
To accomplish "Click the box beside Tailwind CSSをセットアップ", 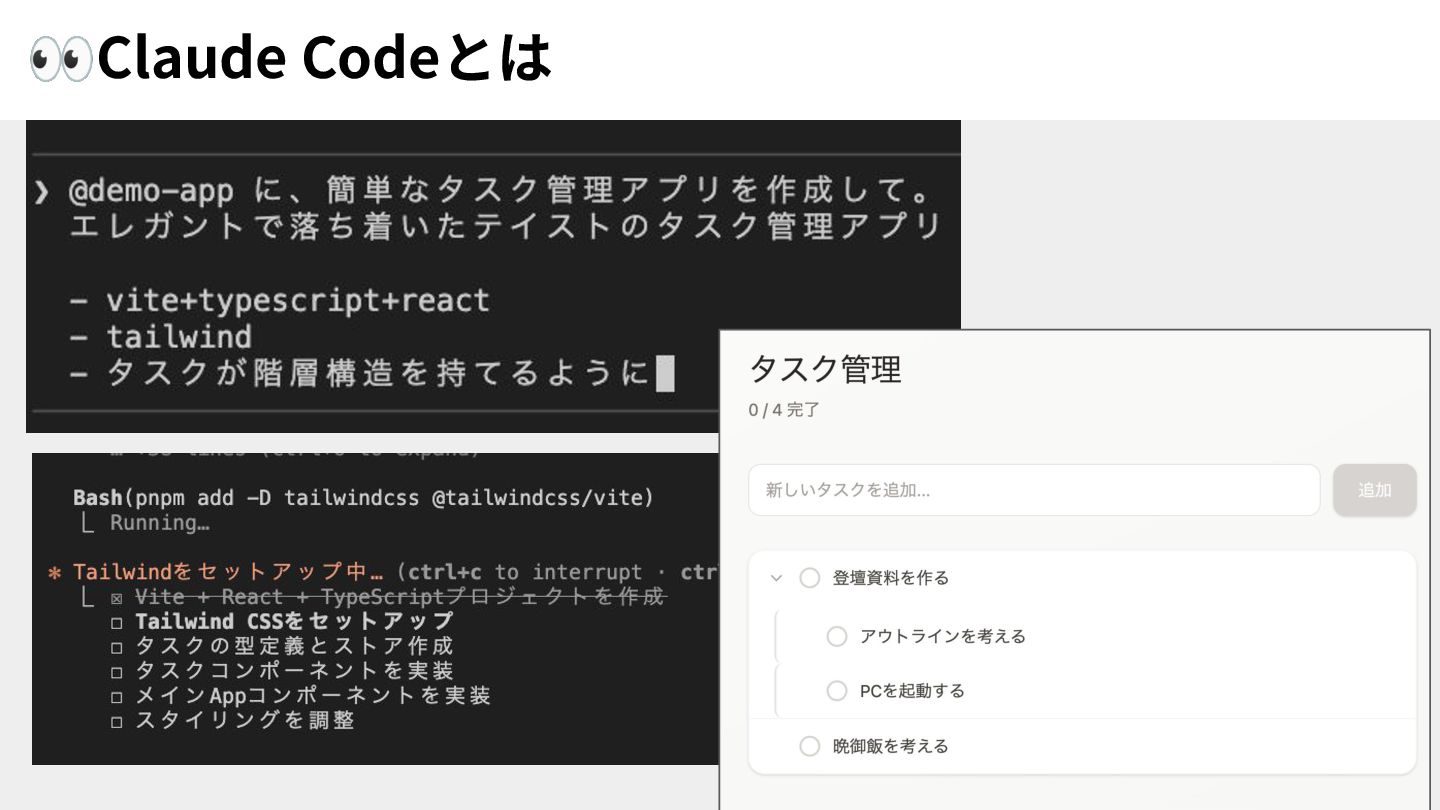I will click(117, 622).
